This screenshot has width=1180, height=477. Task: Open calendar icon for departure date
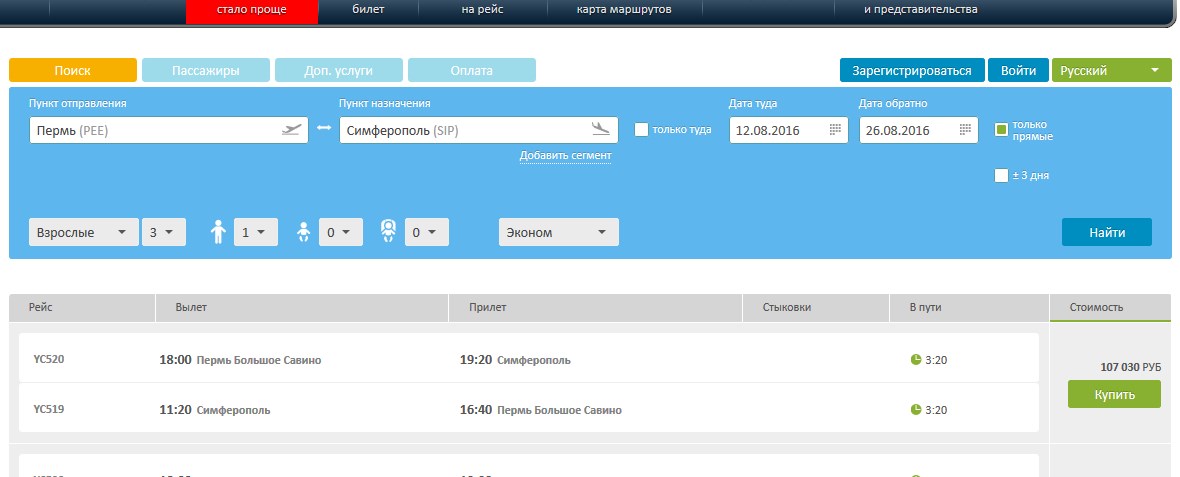[x=835, y=130]
